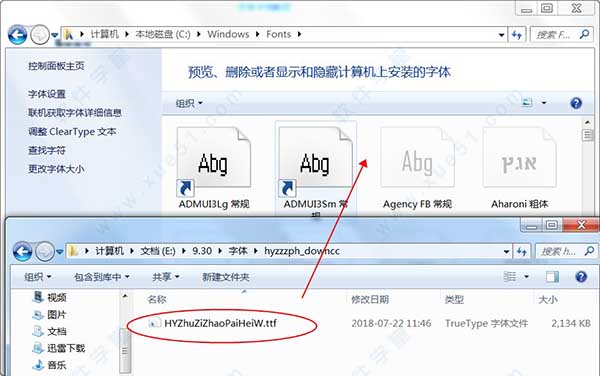Go forward in the Fonts window
600x376 pixels.
tap(40, 35)
